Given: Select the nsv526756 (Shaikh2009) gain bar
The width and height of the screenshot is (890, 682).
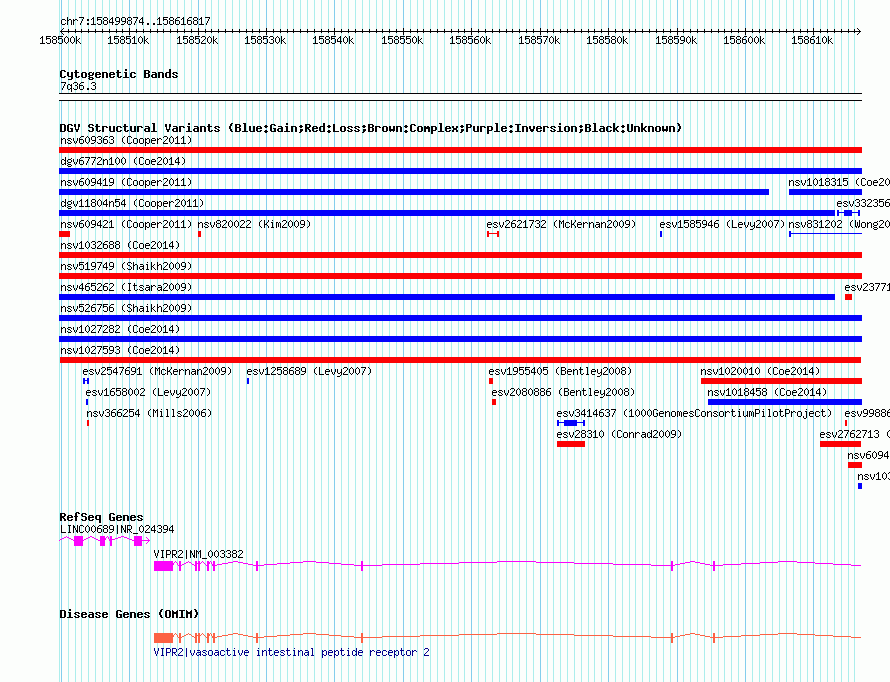Looking at the screenshot, I should point(460,318).
